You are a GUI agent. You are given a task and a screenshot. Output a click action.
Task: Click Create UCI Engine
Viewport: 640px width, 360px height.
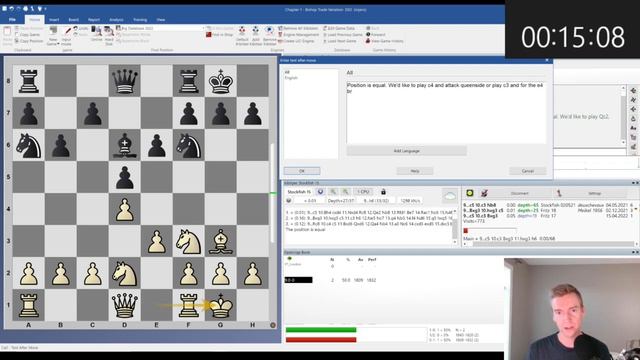pyautogui.click(x=296, y=41)
